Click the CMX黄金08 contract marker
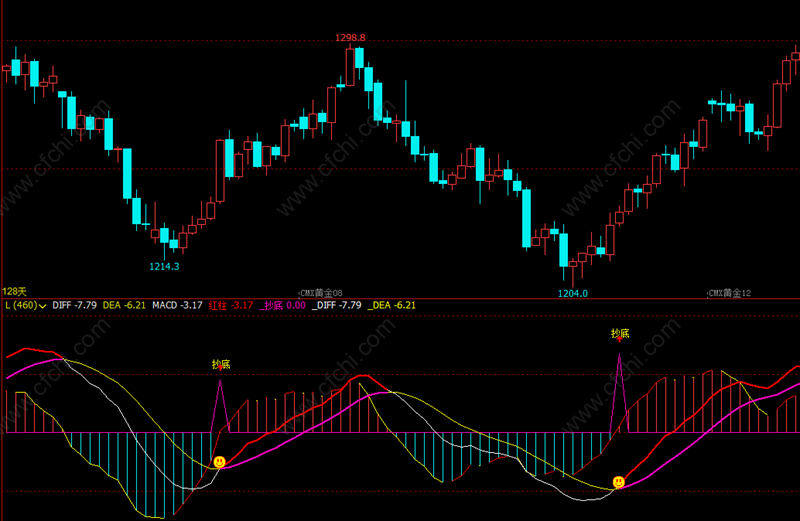This screenshot has width=800, height=521. click(321, 293)
